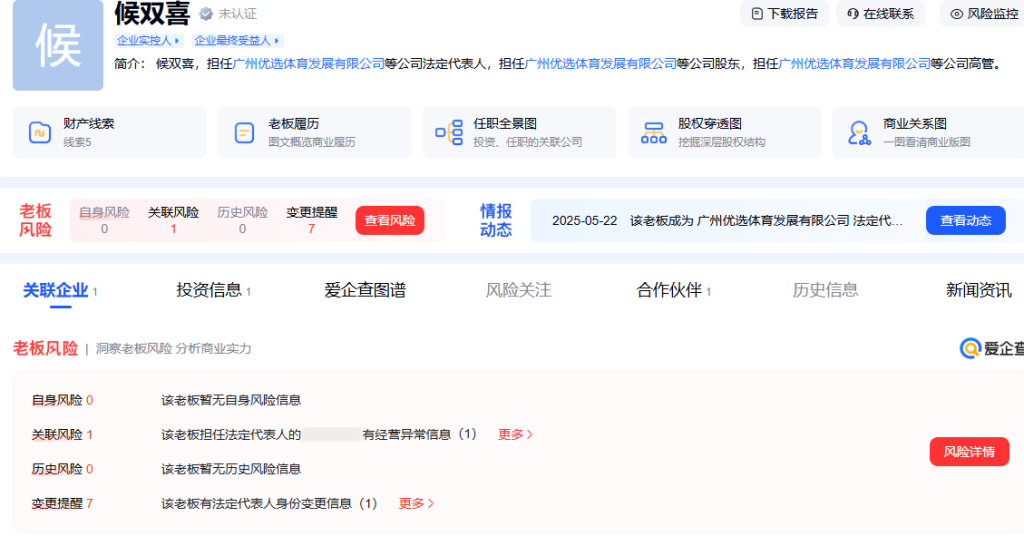Viewport: 1024px width, 536px height.
Task: Open the 股权穿透图 card
Action: coord(725,133)
